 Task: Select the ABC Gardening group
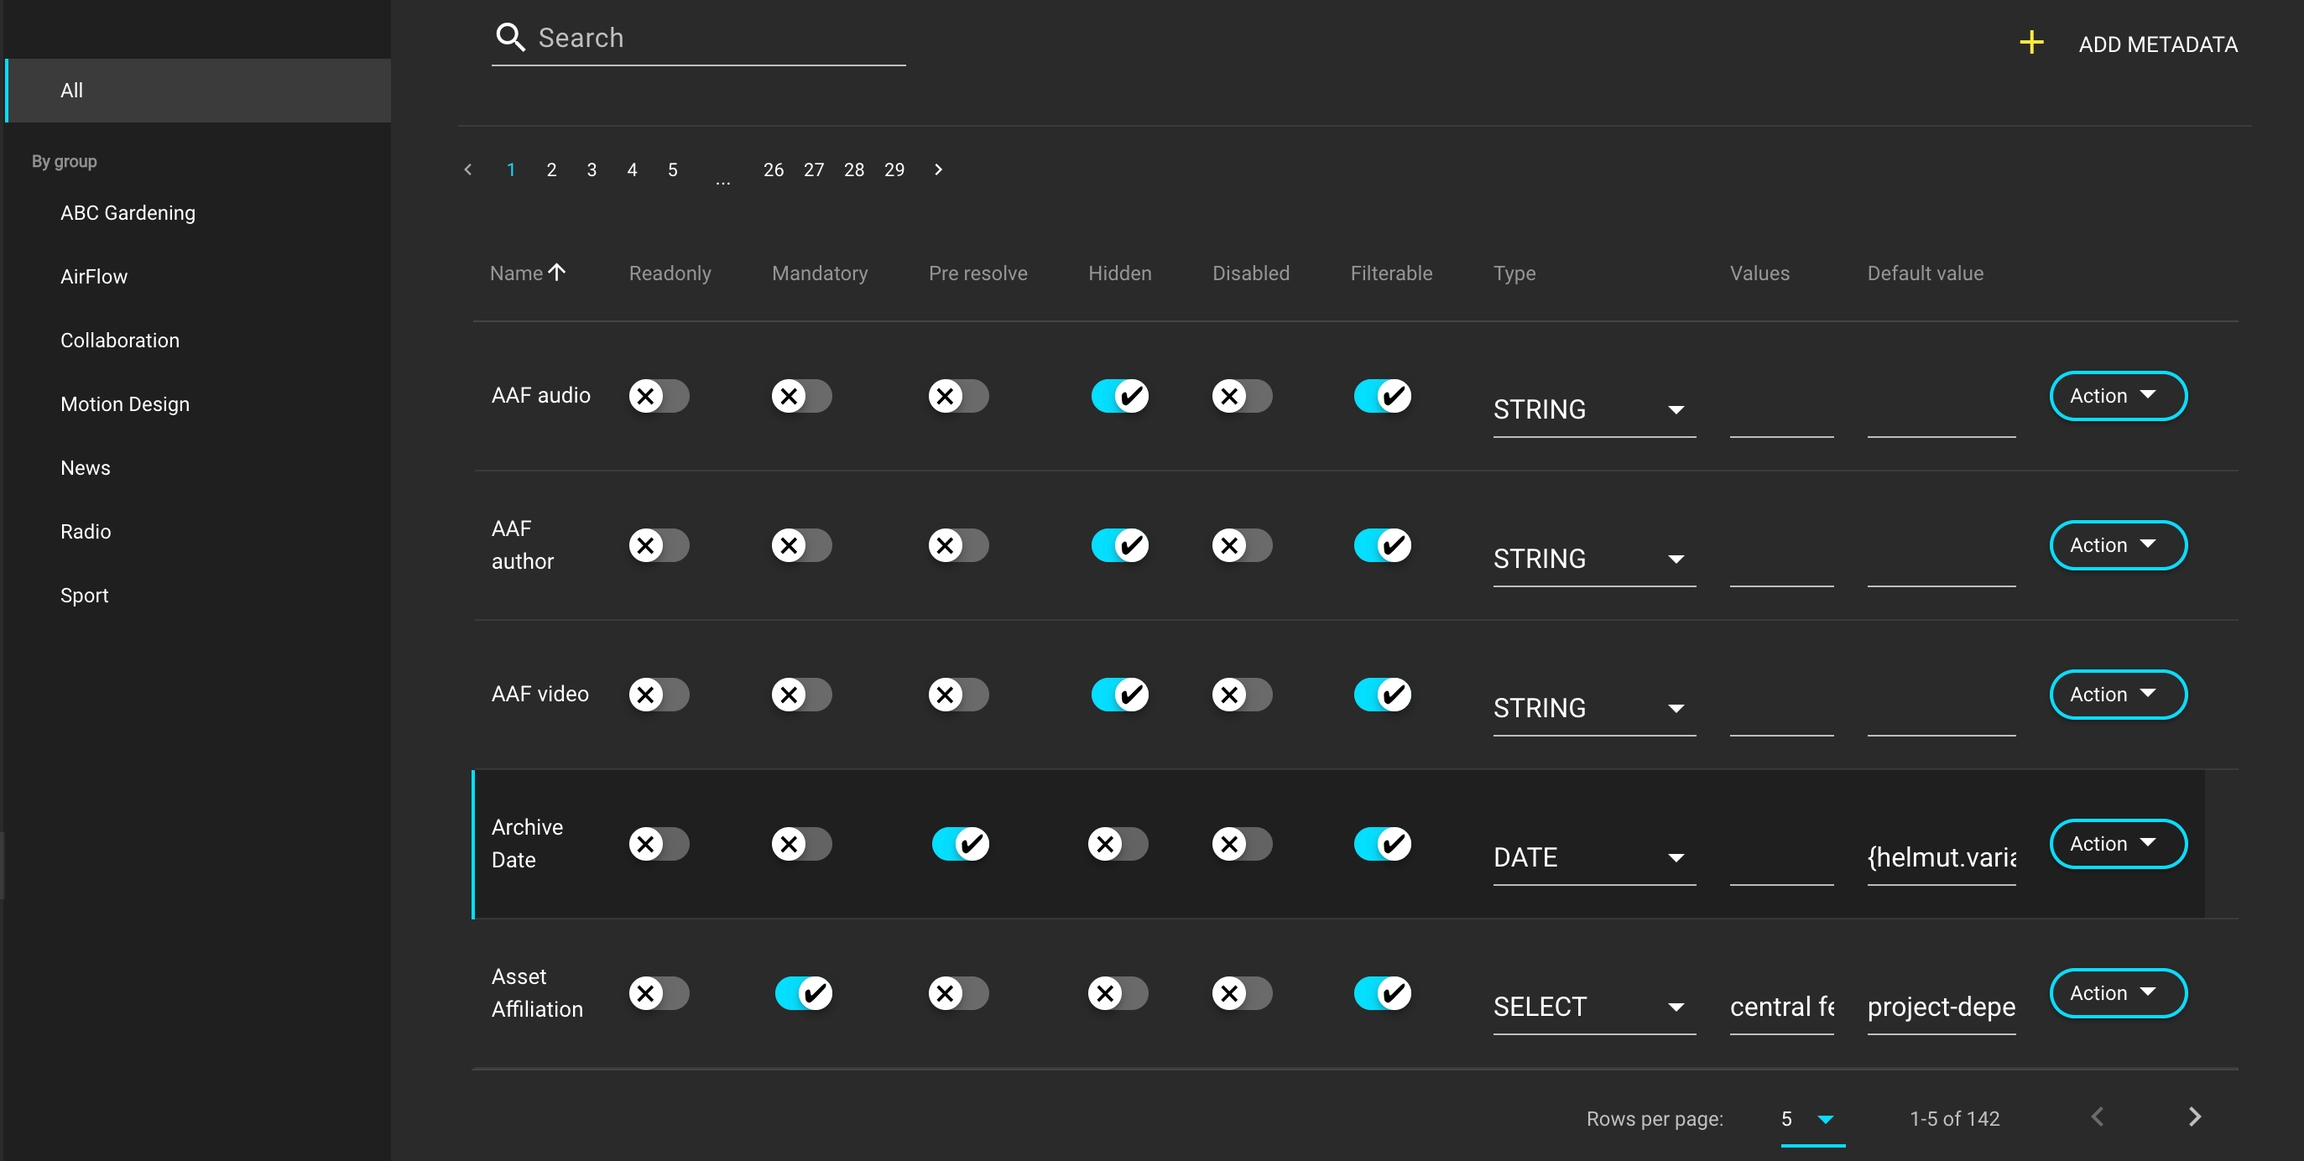(x=128, y=213)
